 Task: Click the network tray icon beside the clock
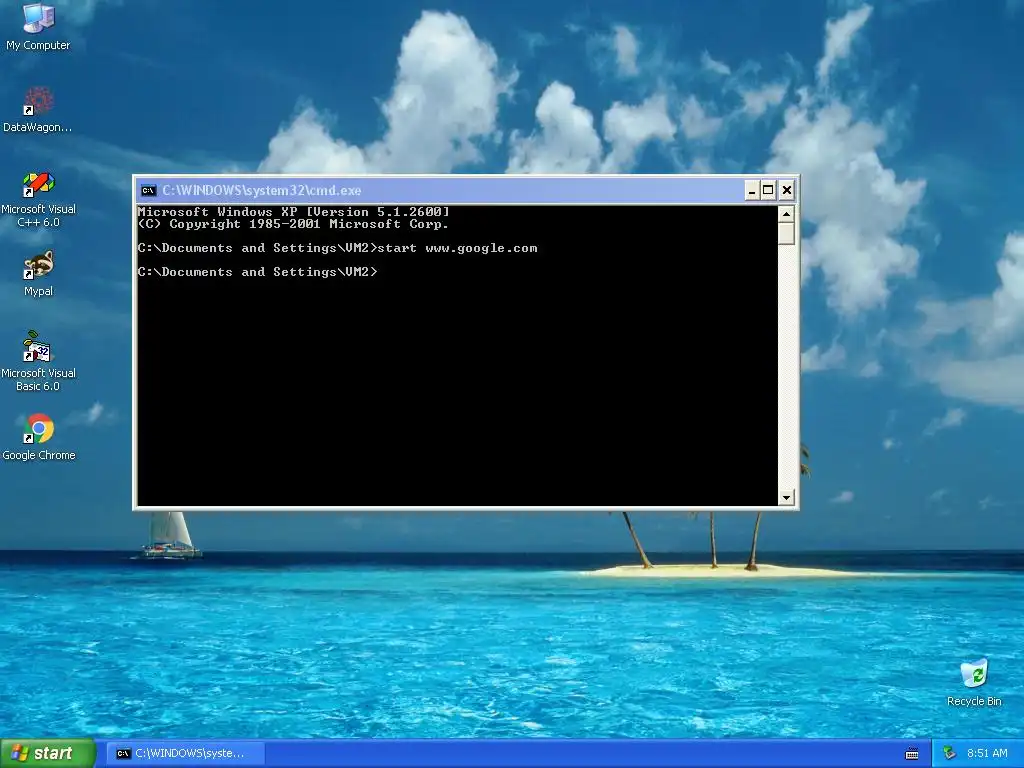coord(950,753)
